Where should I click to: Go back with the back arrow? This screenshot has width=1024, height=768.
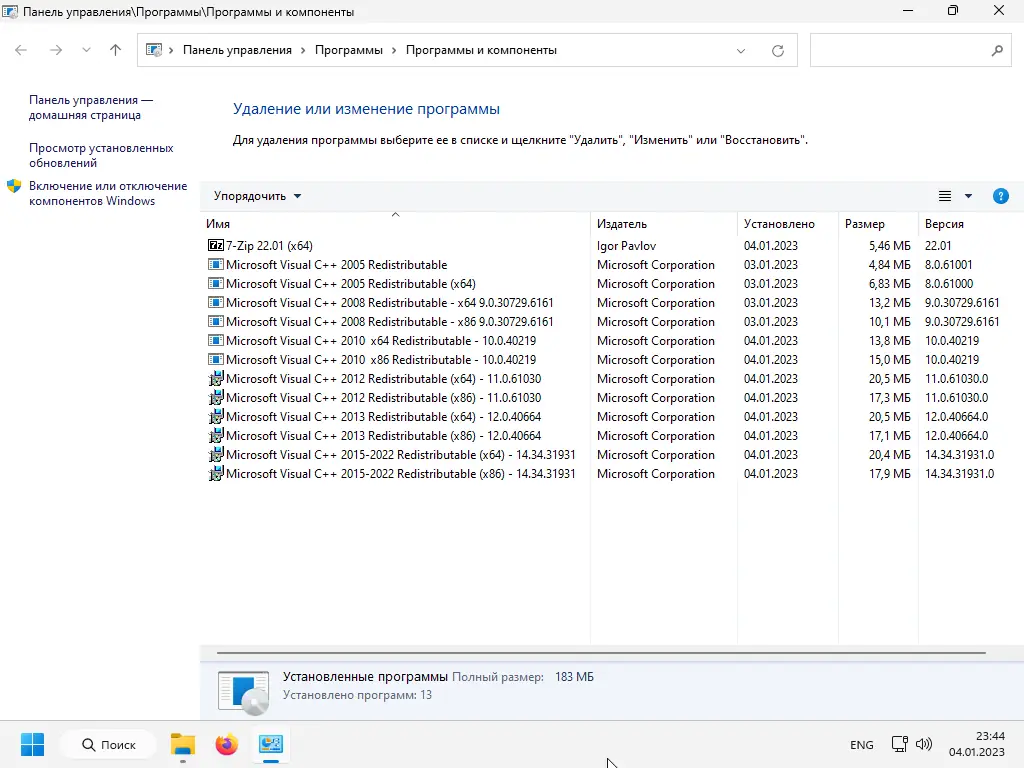pyautogui.click(x=21, y=50)
